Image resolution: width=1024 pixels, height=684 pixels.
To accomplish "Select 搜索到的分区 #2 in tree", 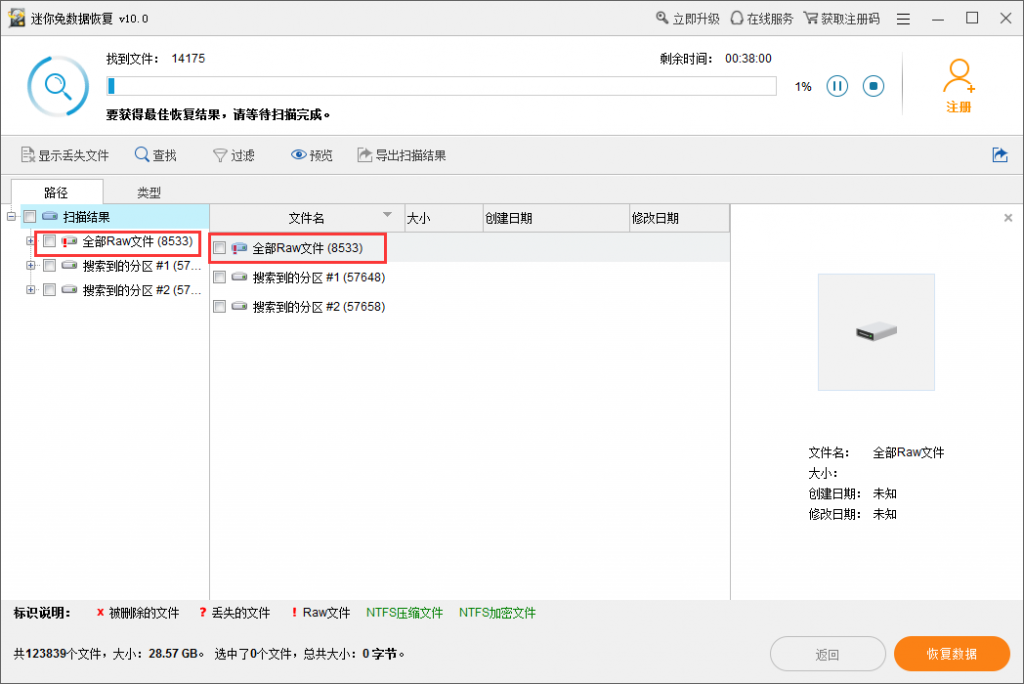I will (x=141, y=290).
